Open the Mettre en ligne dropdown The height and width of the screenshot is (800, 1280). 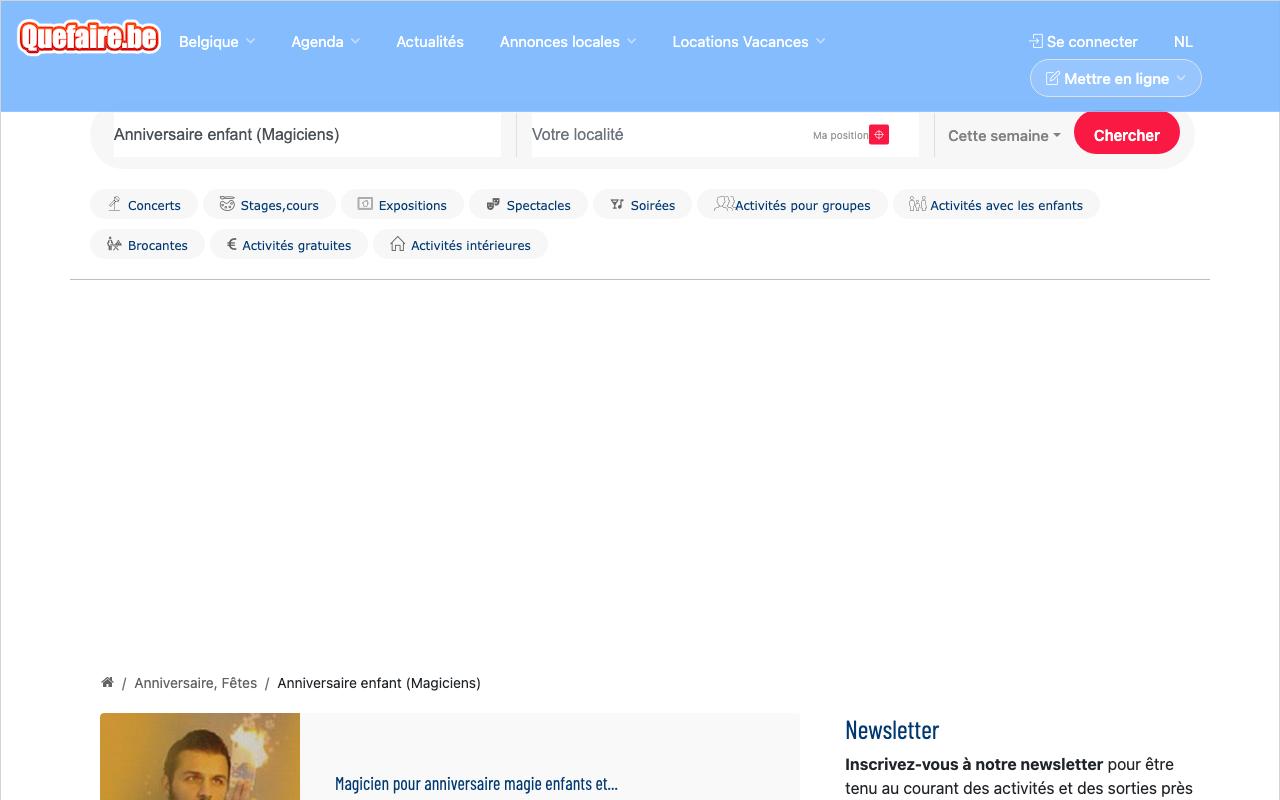[x=1116, y=78]
